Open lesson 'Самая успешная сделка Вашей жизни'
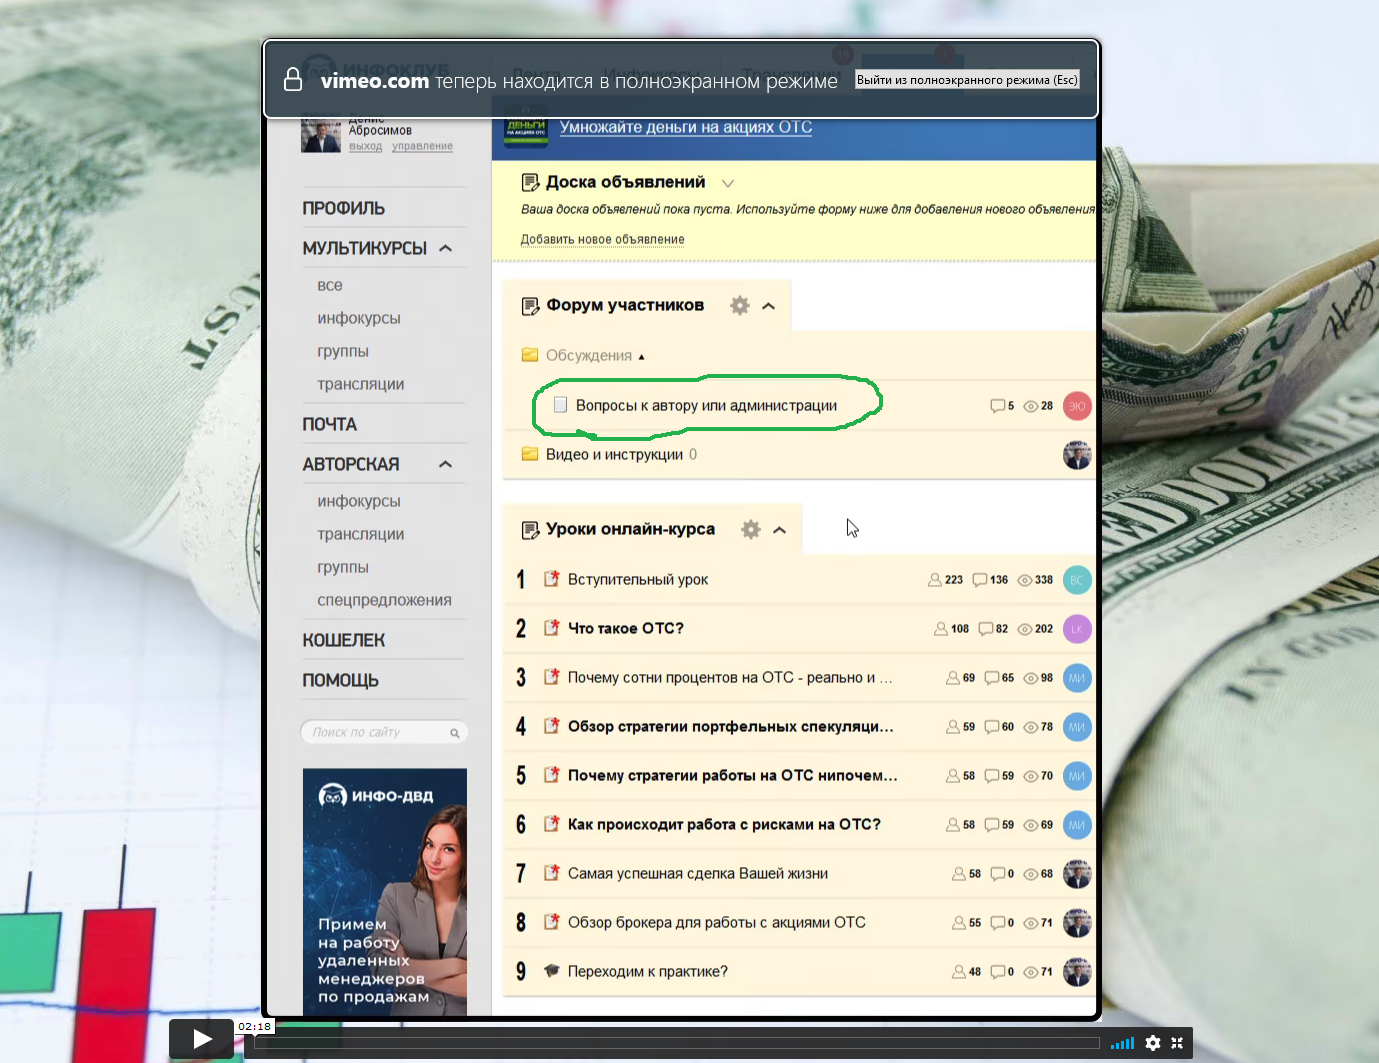1379x1063 pixels. click(698, 873)
